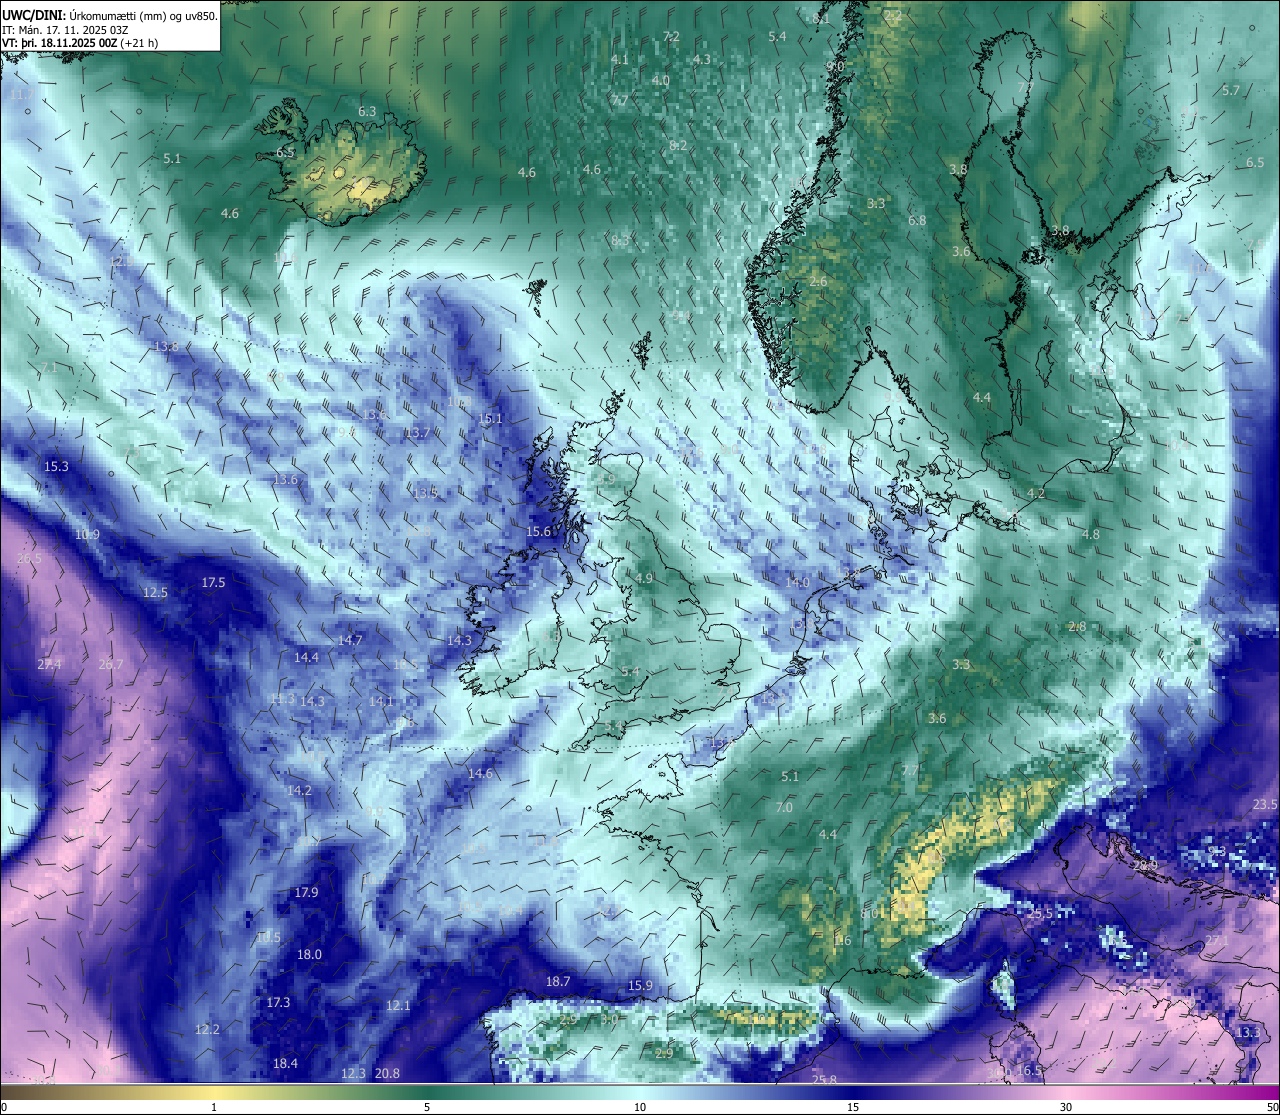Viewport: 1280px width, 1115px height.
Task: Click the 2.8 value label
Action: pos(1077,627)
